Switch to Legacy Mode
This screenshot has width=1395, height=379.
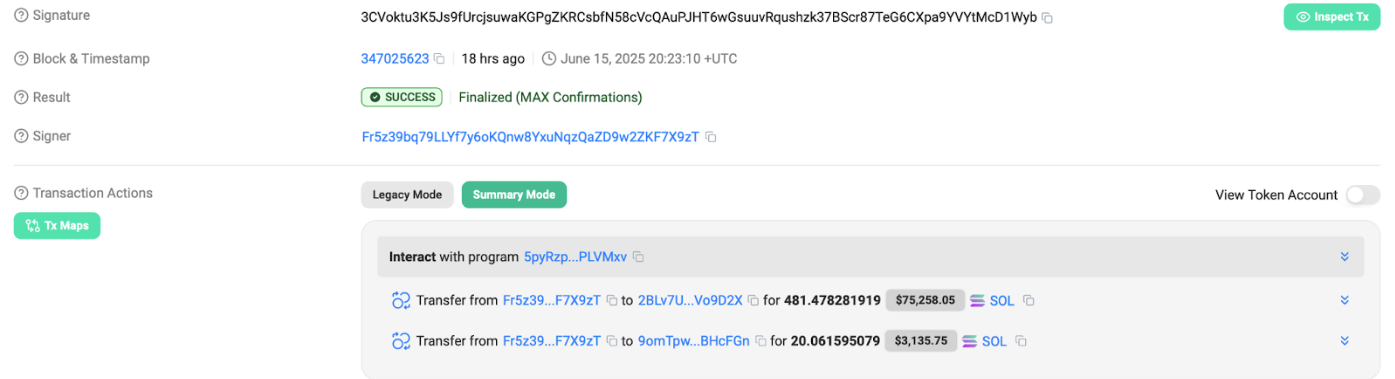point(407,195)
